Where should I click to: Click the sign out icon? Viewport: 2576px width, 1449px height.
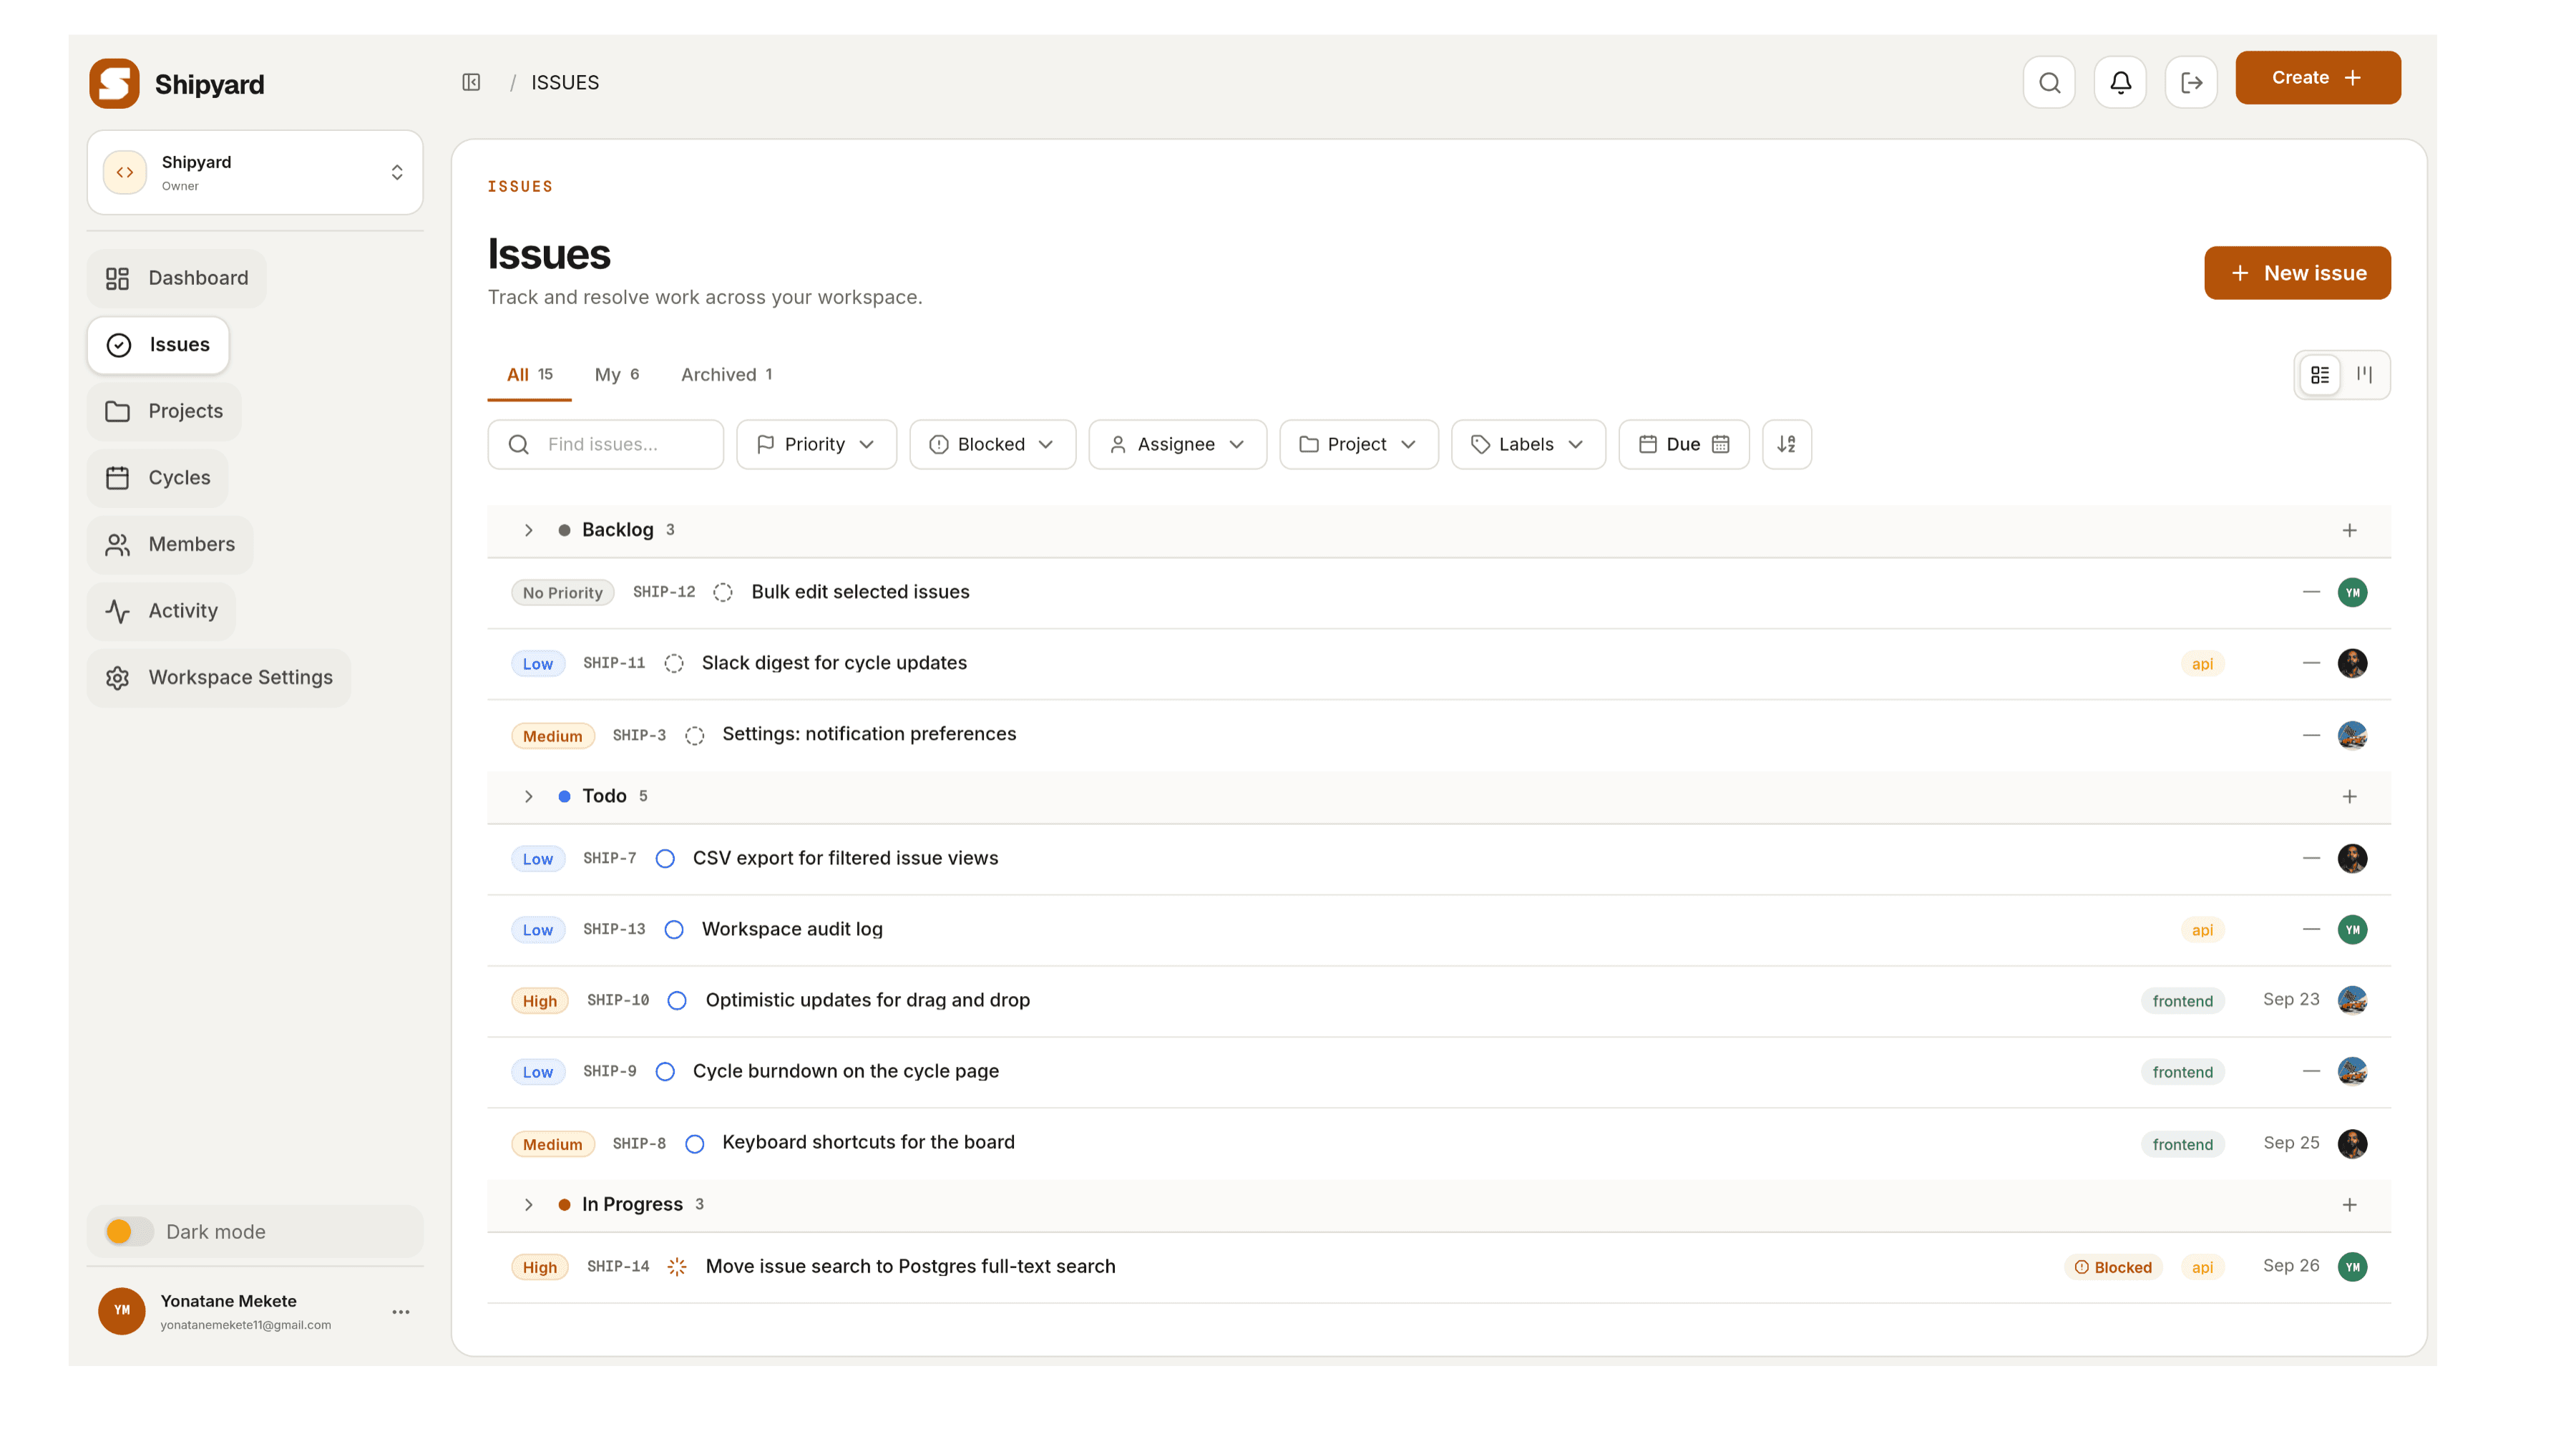[x=2191, y=82]
